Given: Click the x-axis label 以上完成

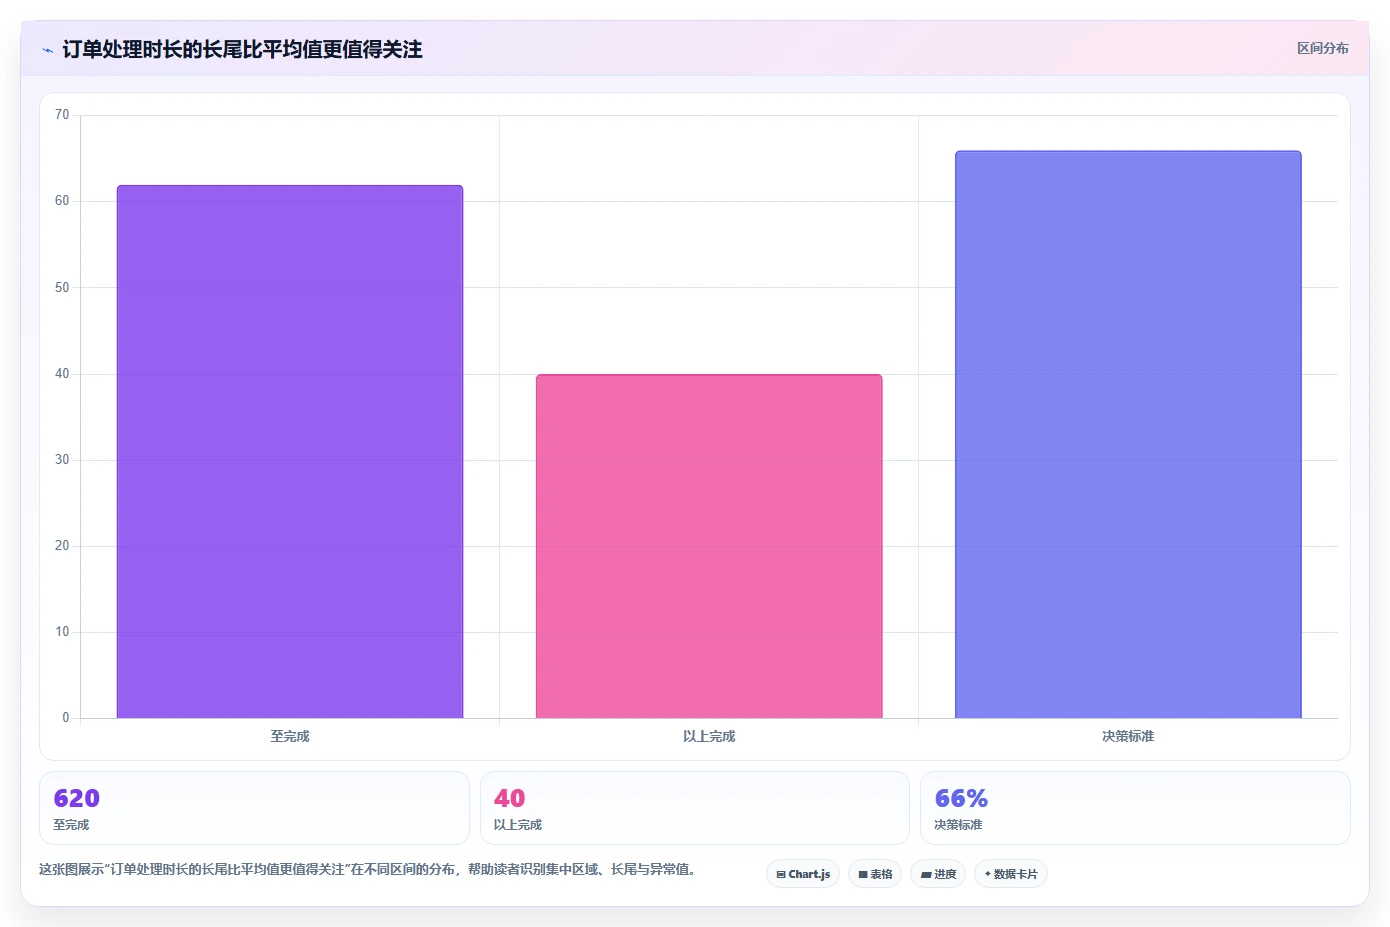Looking at the screenshot, I should (709, 736).
